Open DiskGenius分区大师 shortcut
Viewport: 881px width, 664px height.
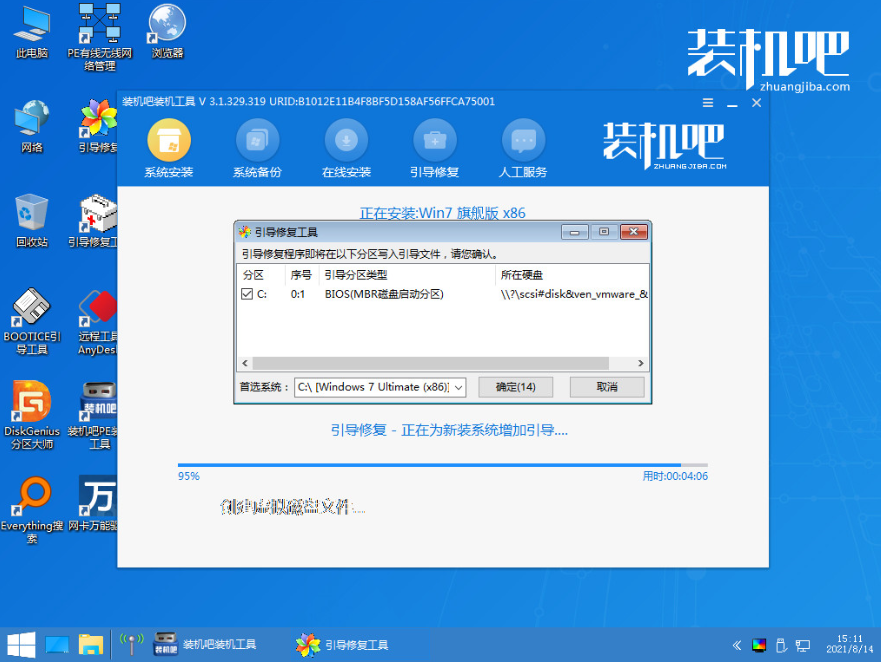pos(32,416)
